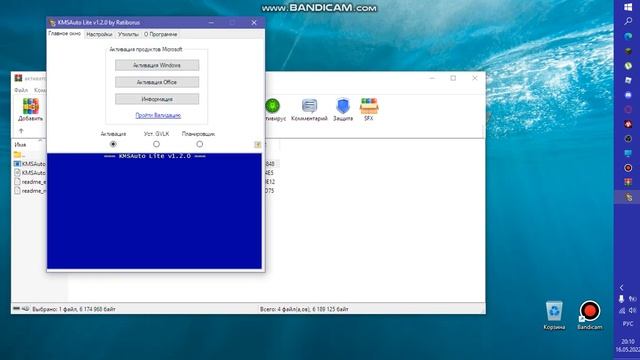Click KMSAuto Lite title bar icon

52,22
